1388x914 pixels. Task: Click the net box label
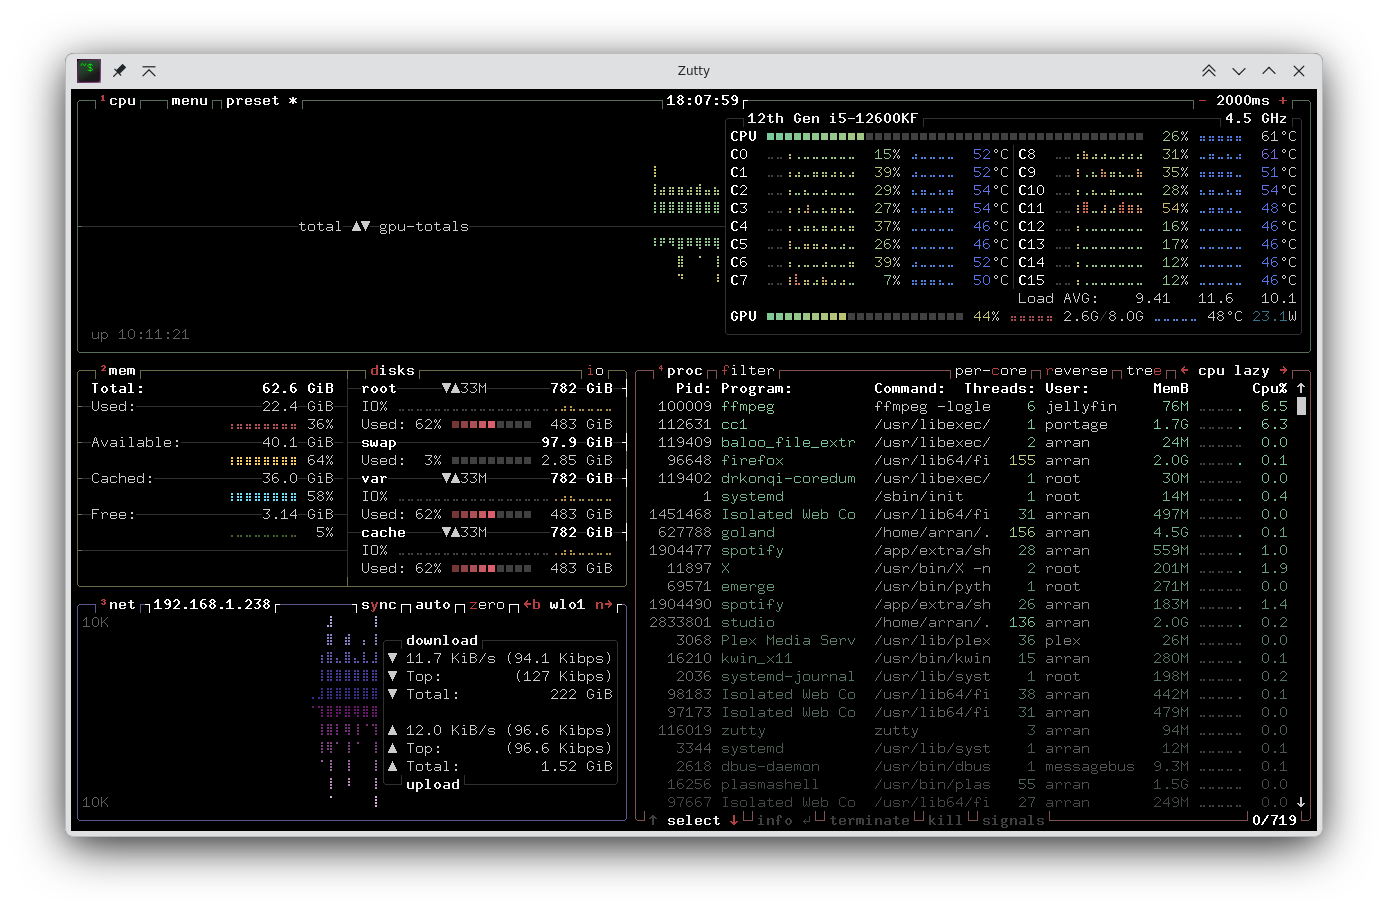(x=122, y=604)
